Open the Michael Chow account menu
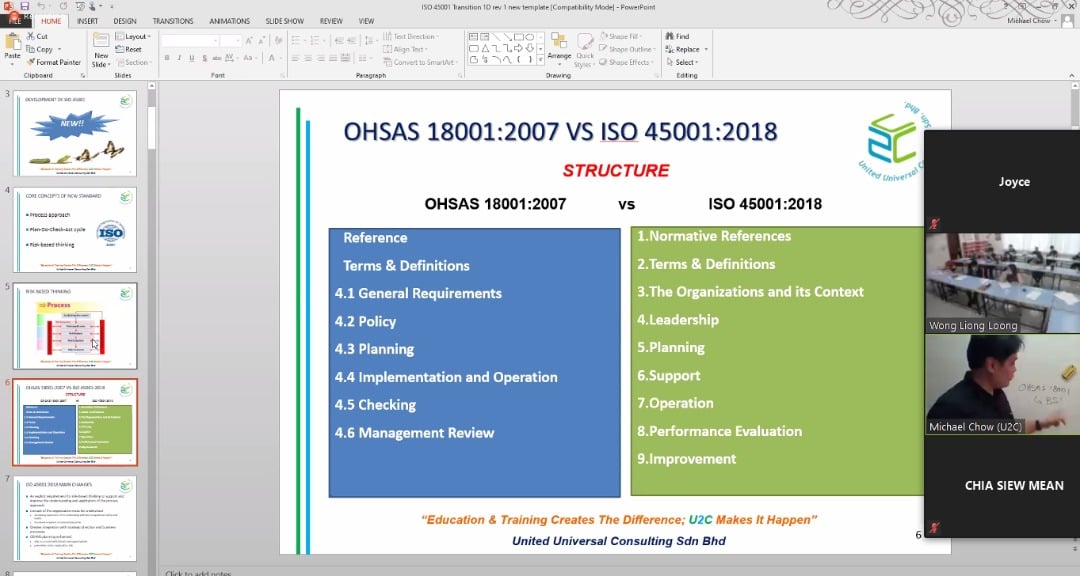The height and width of the screenshot is (576, 1080). [1031, 21]
